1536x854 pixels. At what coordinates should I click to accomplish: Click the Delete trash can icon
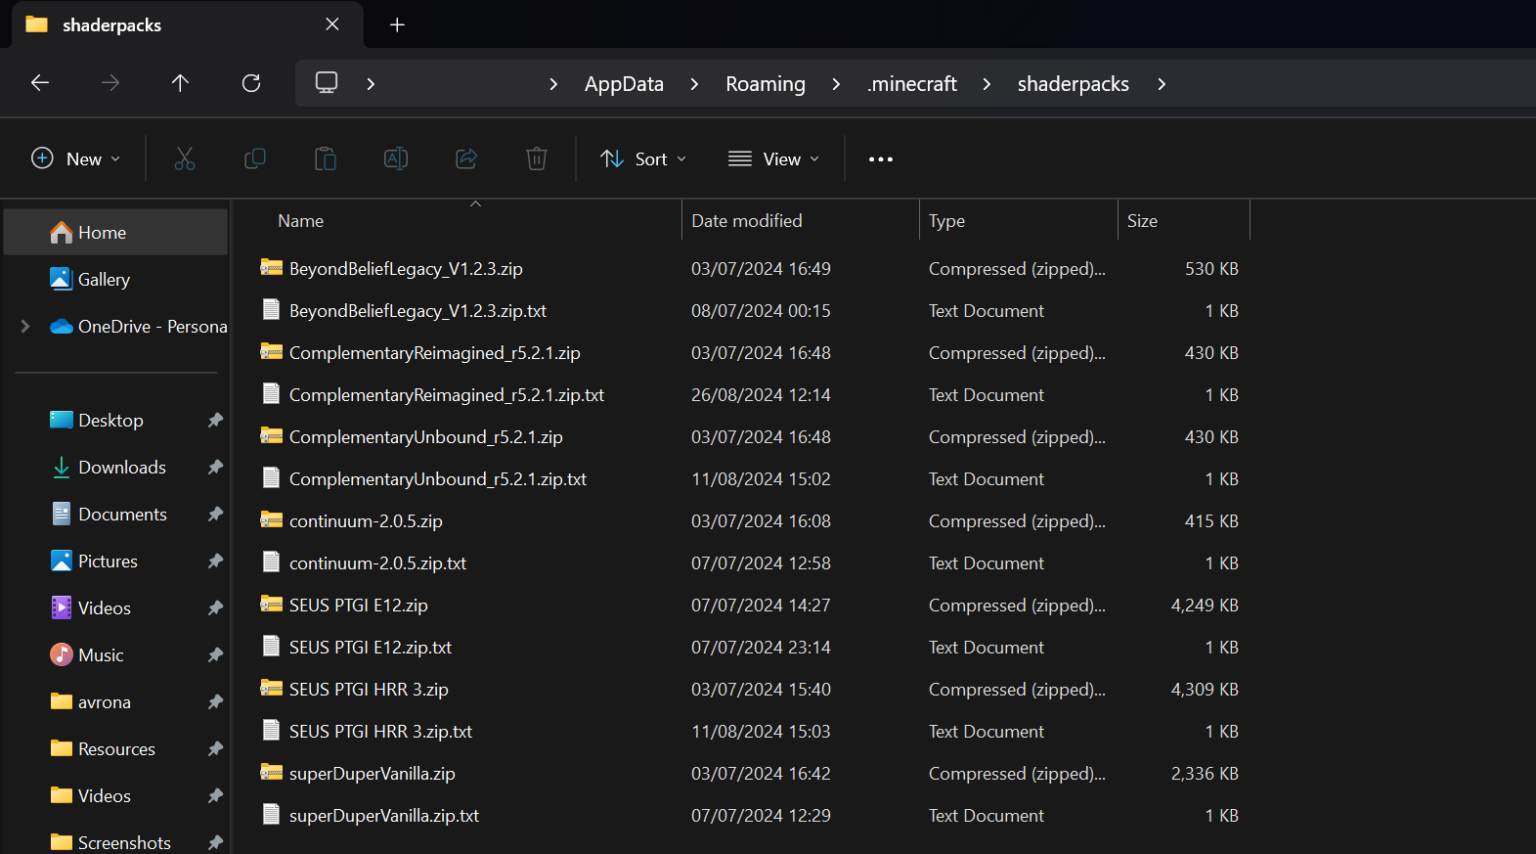pos(537,159)
